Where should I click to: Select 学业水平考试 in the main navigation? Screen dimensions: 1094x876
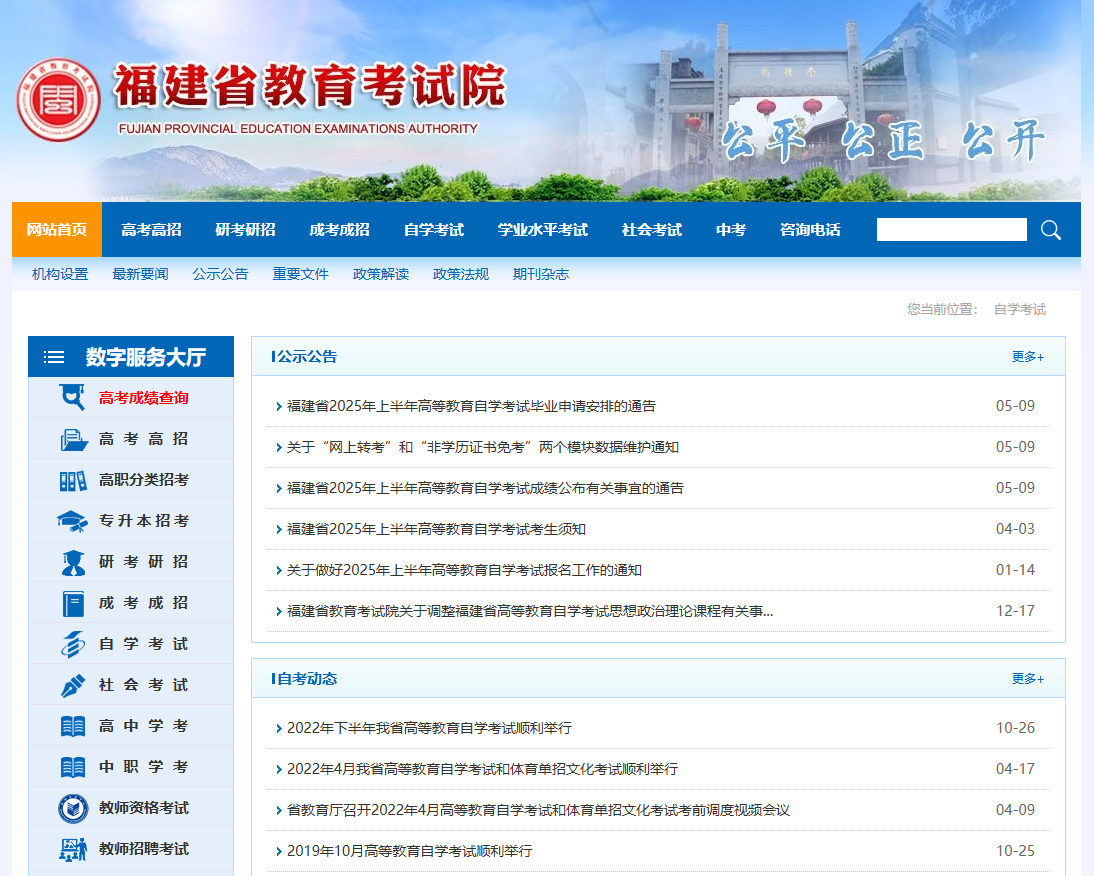[x=542, y=230]
